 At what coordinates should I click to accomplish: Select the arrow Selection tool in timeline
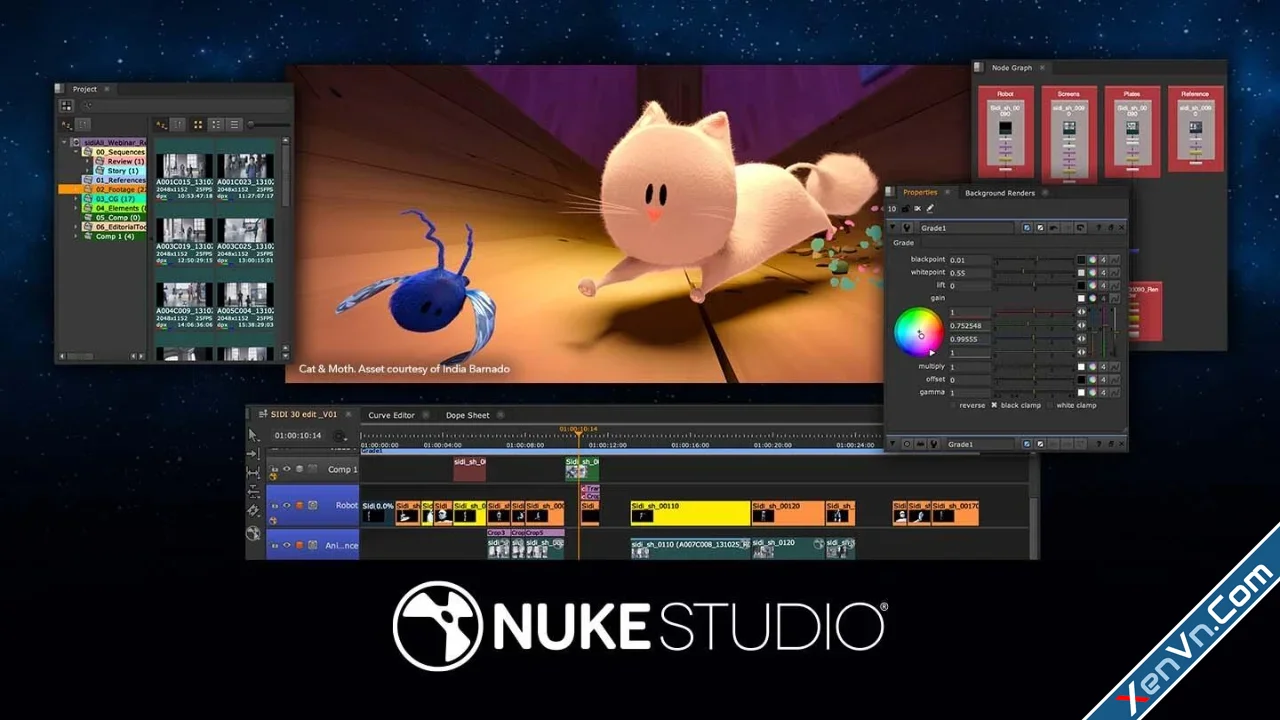tap(253, 435)
